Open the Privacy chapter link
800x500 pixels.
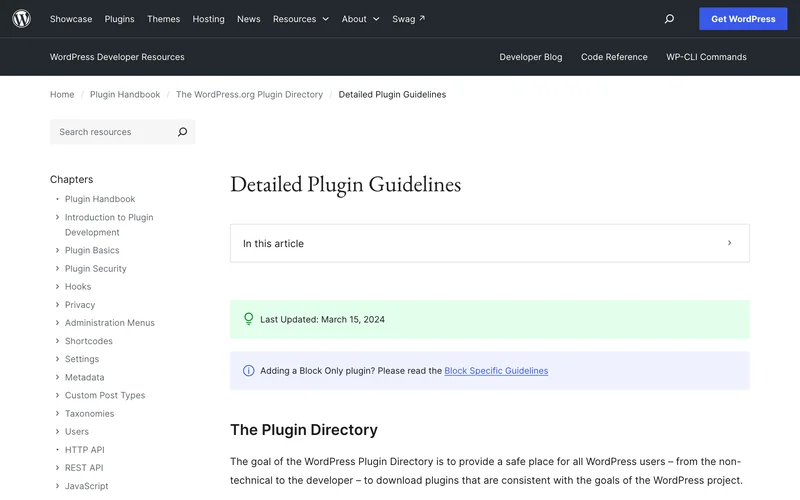click(x=80, y=305)
